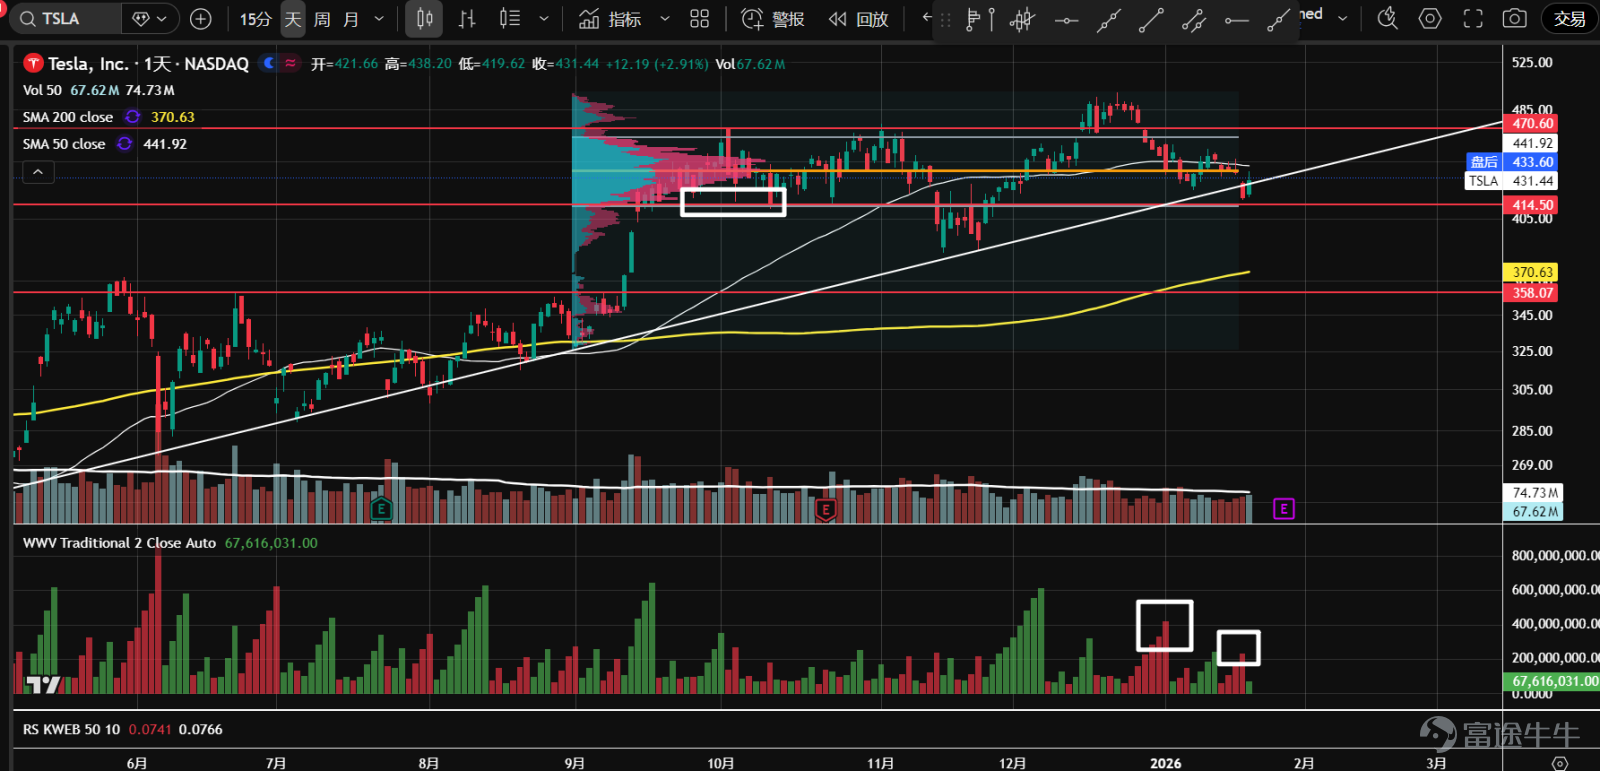
Task: Click red E earnings marker near October
Action: (825, 509)
